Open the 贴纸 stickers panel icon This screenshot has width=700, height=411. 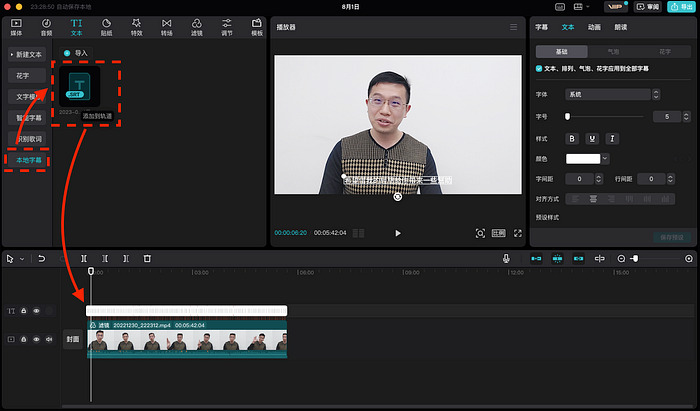coord(106,27)
